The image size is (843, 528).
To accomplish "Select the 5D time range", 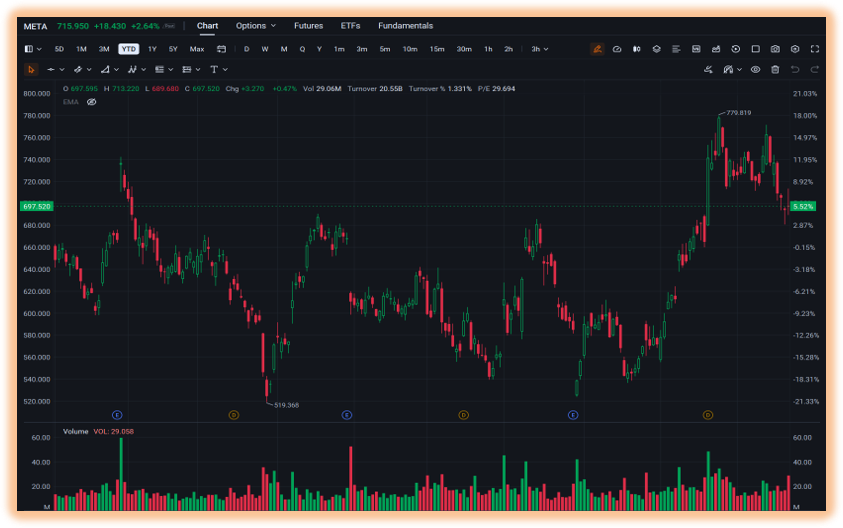I will 59,49.
